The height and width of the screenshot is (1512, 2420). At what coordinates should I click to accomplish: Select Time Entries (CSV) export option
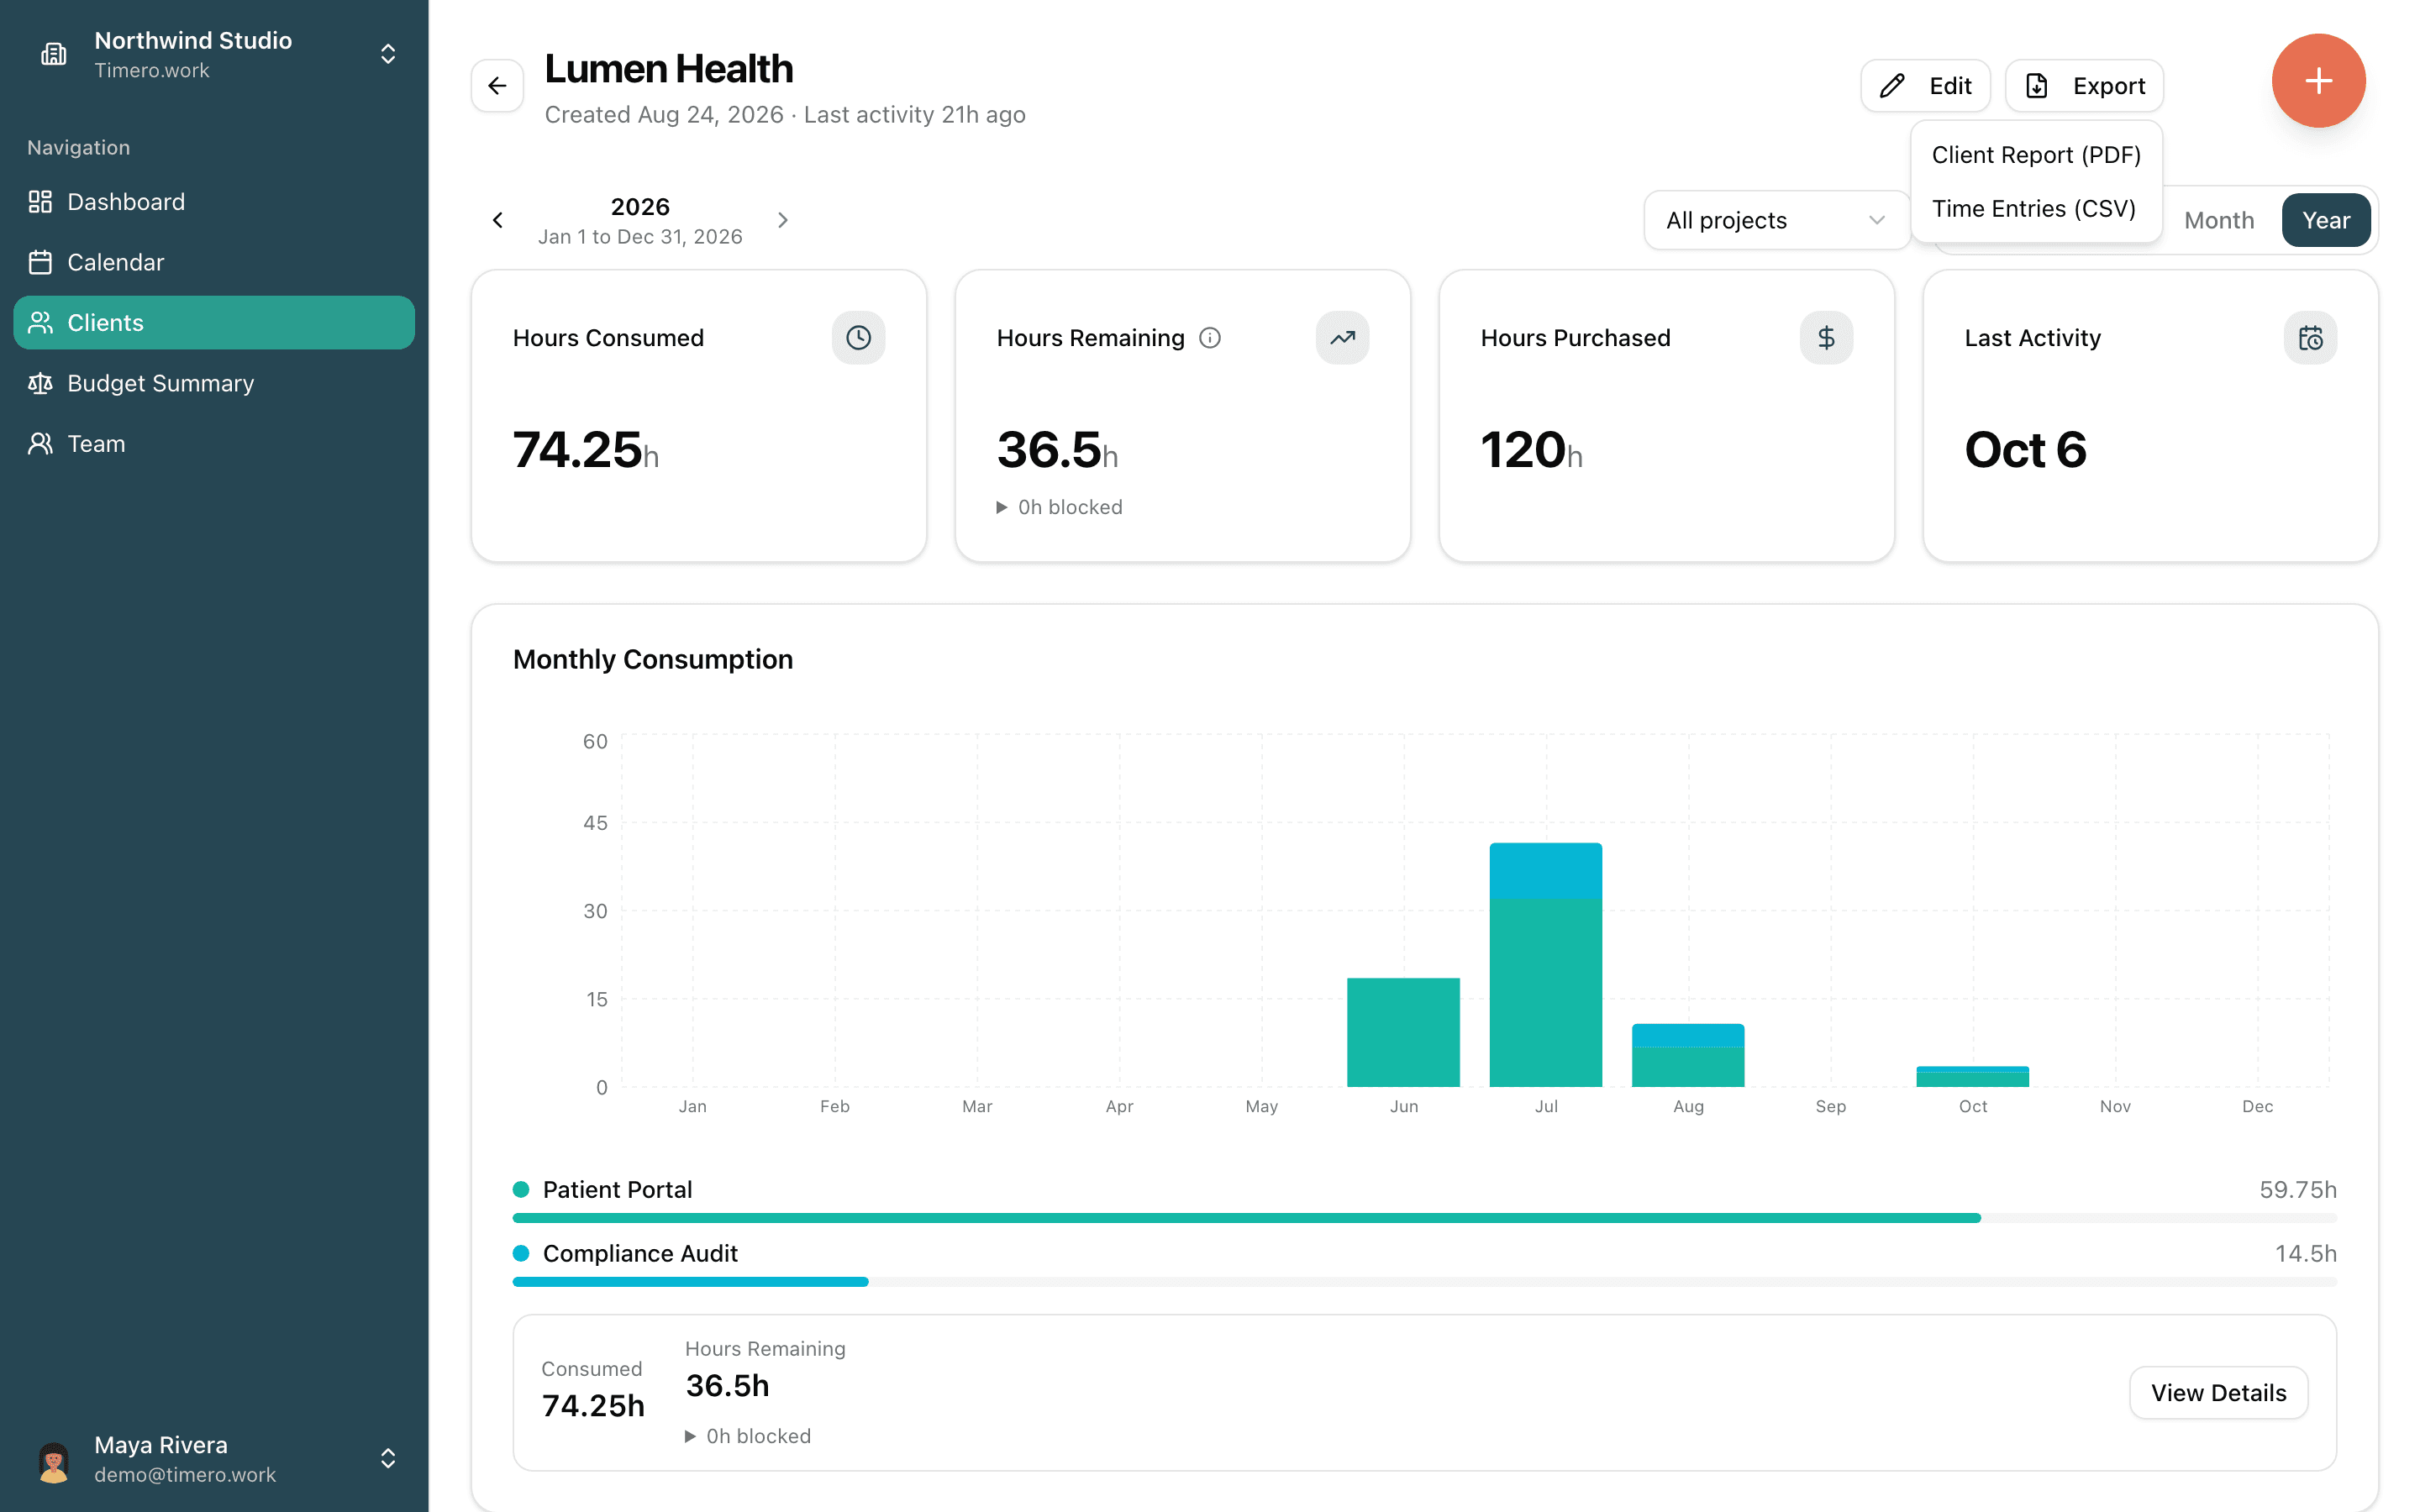click(x=2036, y=209)
